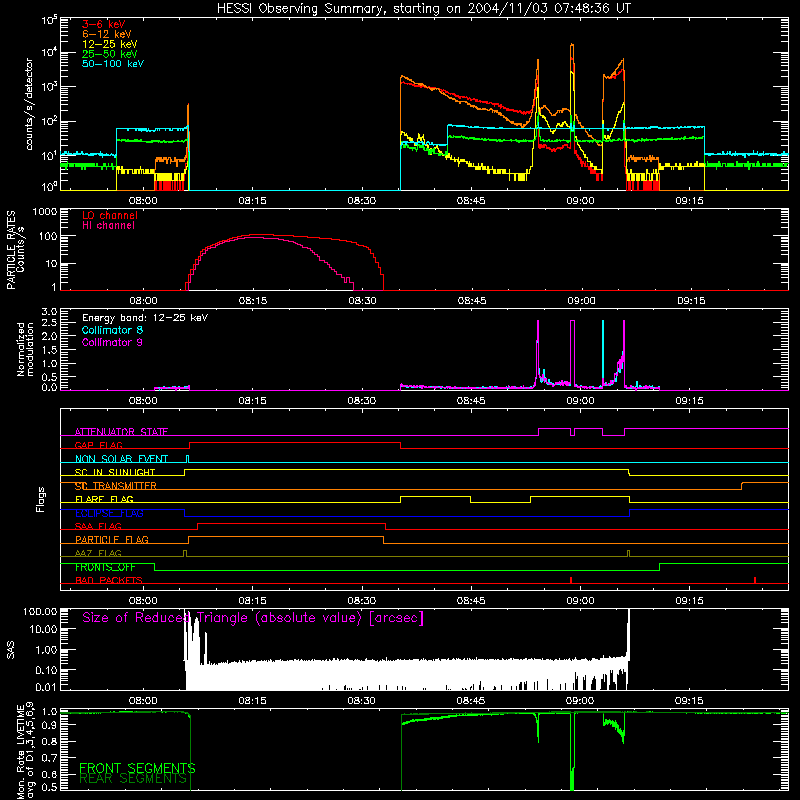The height and width of the screenshot is (800, 800).
Task: Click the HESSI Observing Summary title text
Action: click(x=424, y=9)
